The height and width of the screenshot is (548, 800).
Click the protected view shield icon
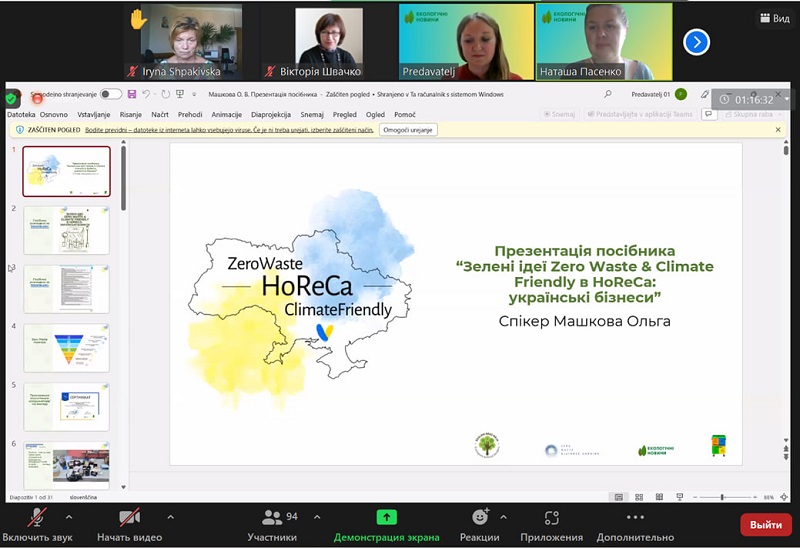tap(20, 130)
